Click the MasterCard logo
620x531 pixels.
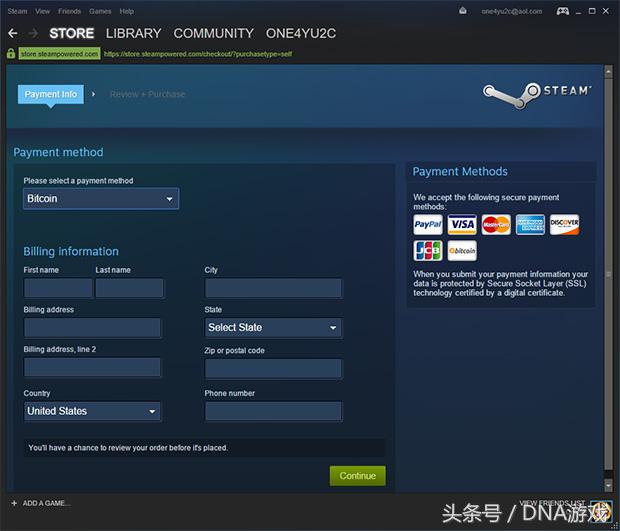(x=496, y=225)
